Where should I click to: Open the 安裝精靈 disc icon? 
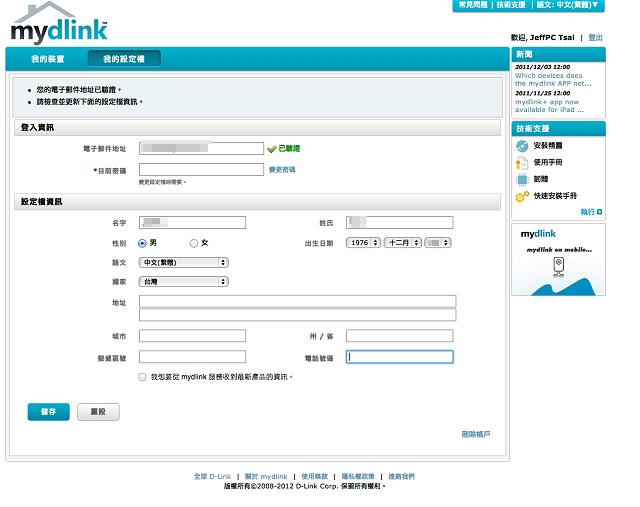522,146
